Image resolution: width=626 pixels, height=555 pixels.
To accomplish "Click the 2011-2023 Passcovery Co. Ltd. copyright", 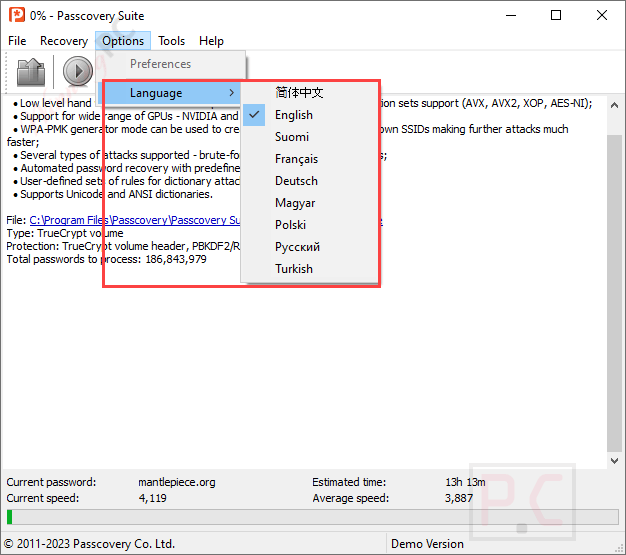I will point(89,544).
